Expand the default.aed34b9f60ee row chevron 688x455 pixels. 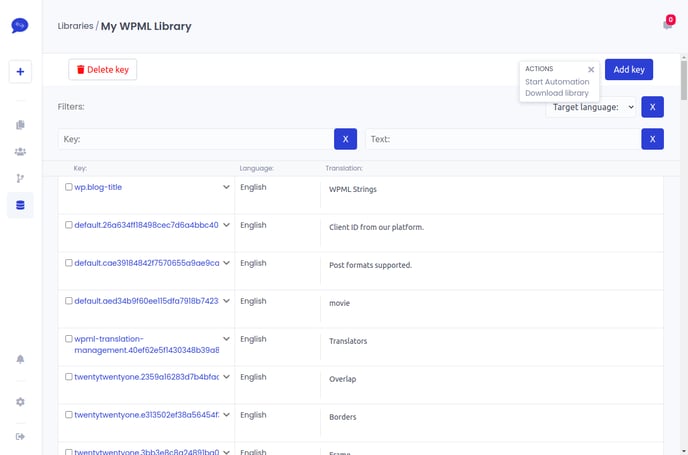pos(226,301)
